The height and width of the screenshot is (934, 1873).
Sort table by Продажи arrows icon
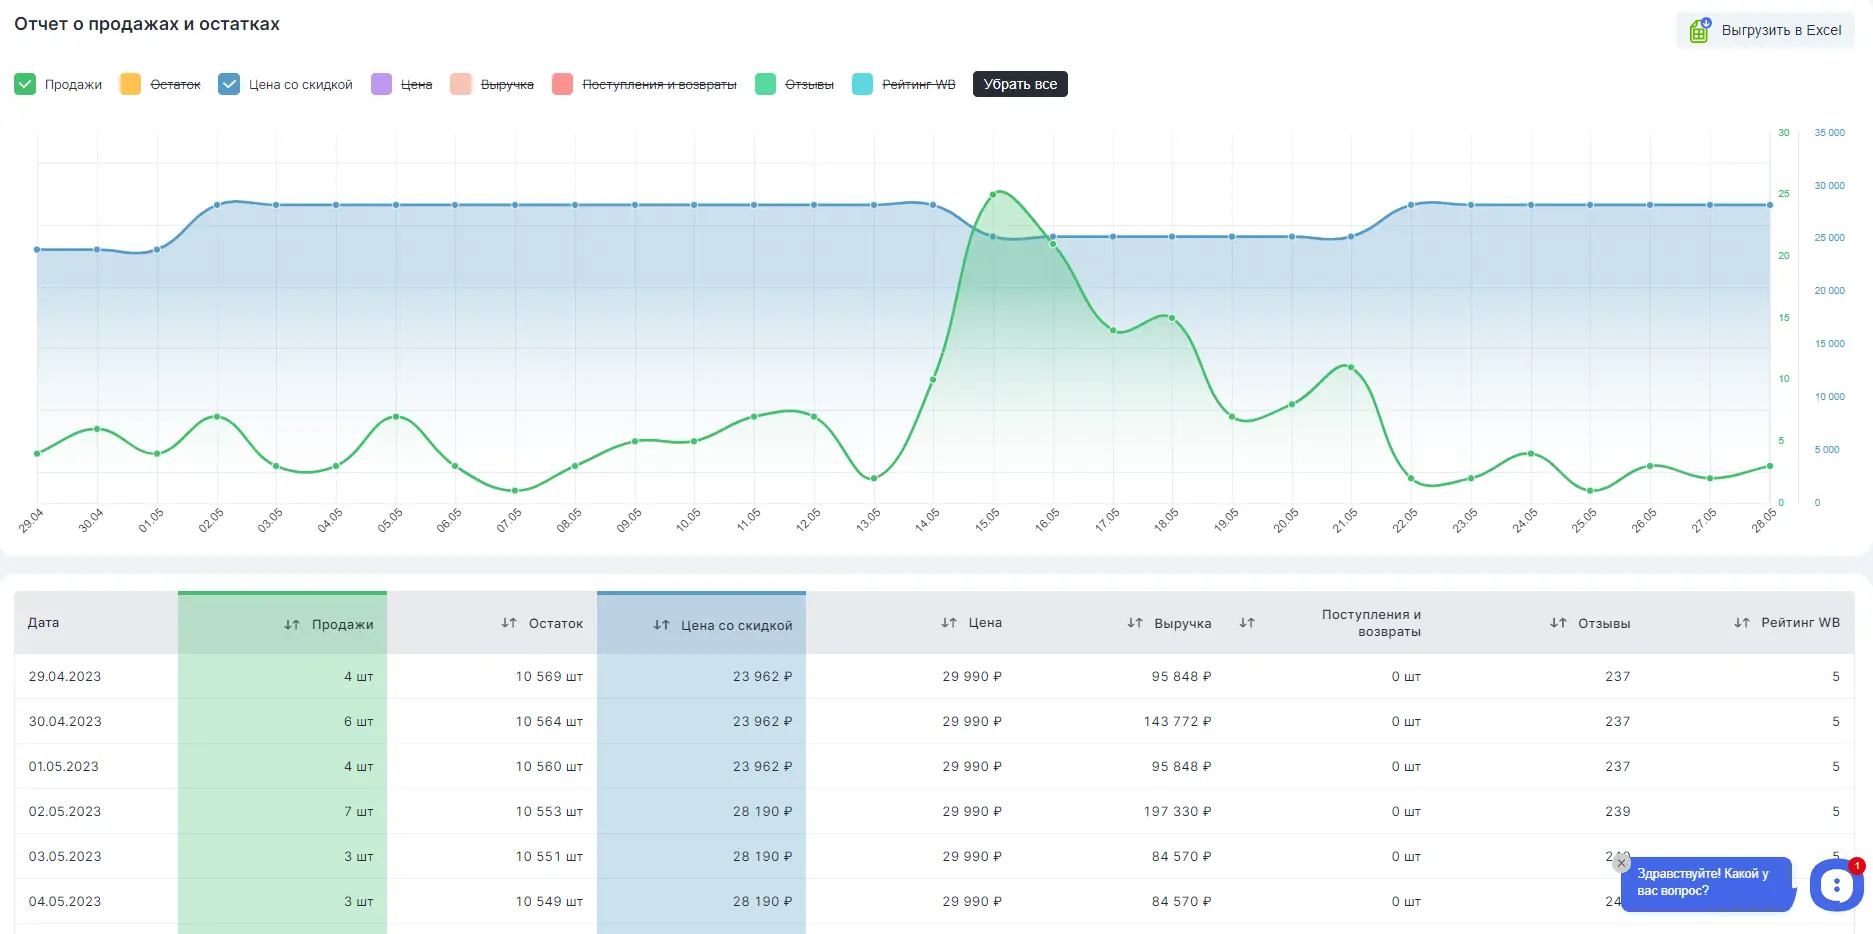pos(292,624)
